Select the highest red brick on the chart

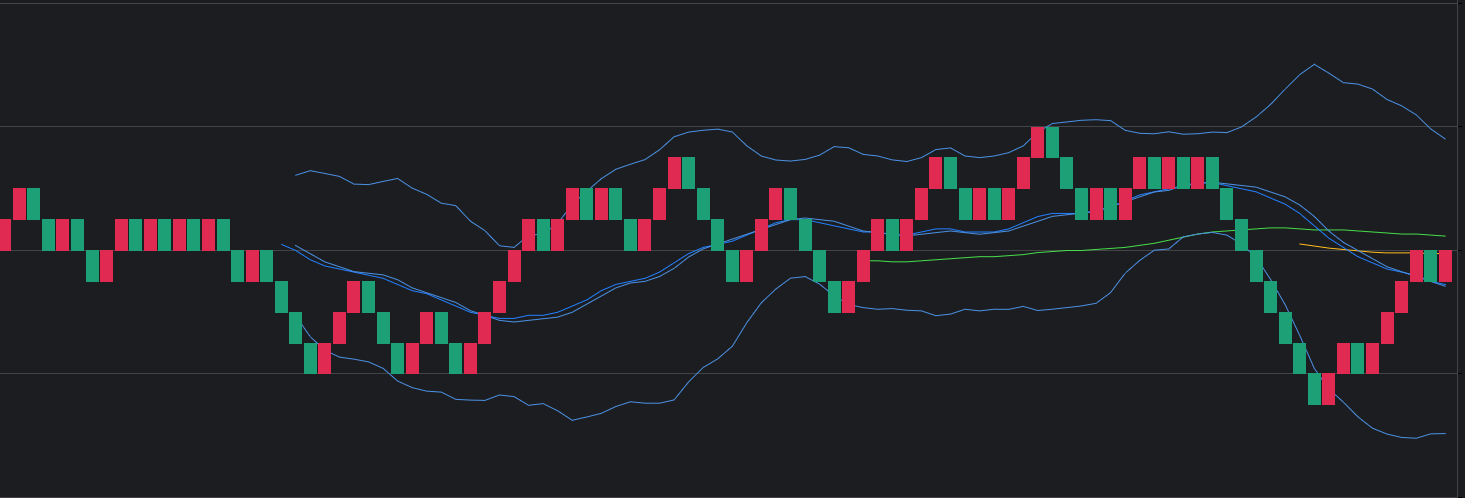coord(1037,142)
